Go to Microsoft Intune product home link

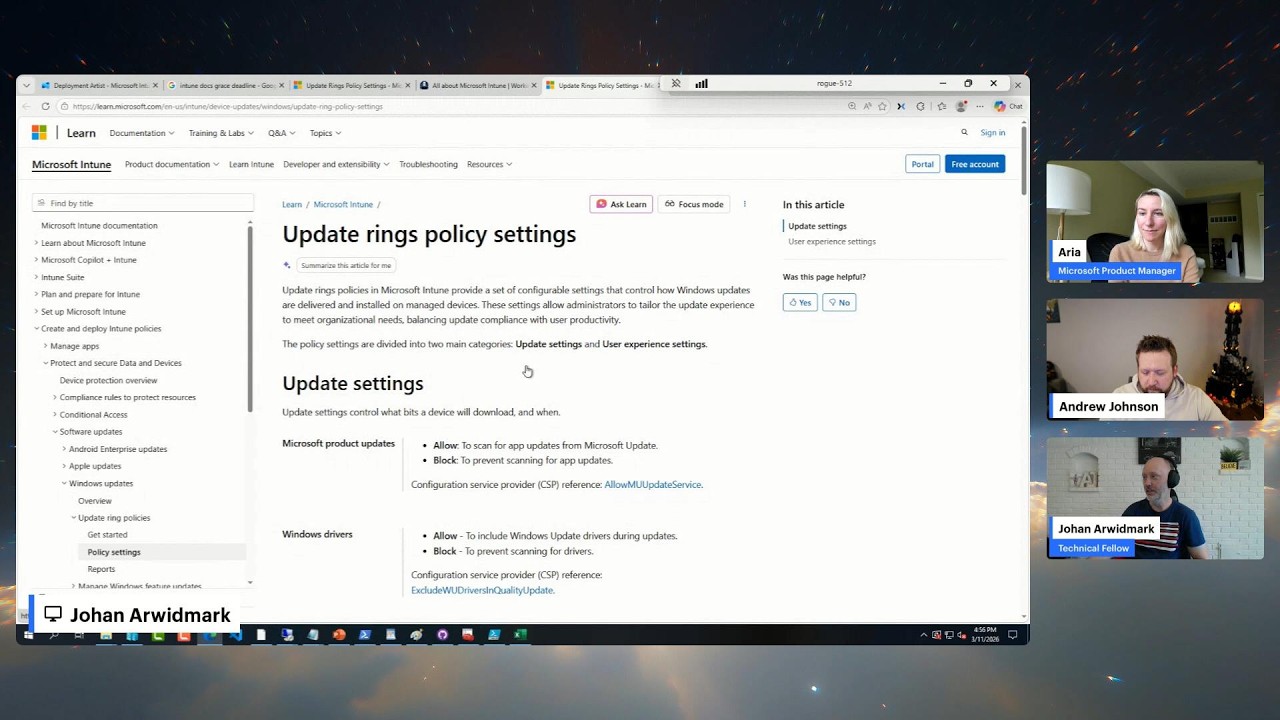(71, 164)
